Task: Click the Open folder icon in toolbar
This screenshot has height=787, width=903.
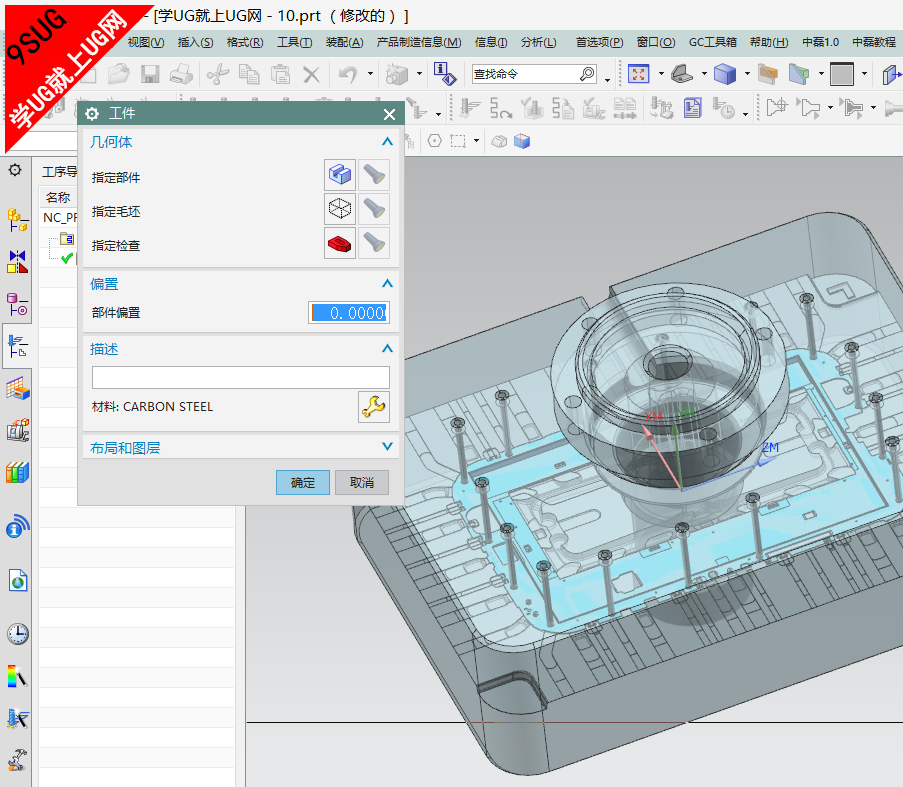Action: 119,74
